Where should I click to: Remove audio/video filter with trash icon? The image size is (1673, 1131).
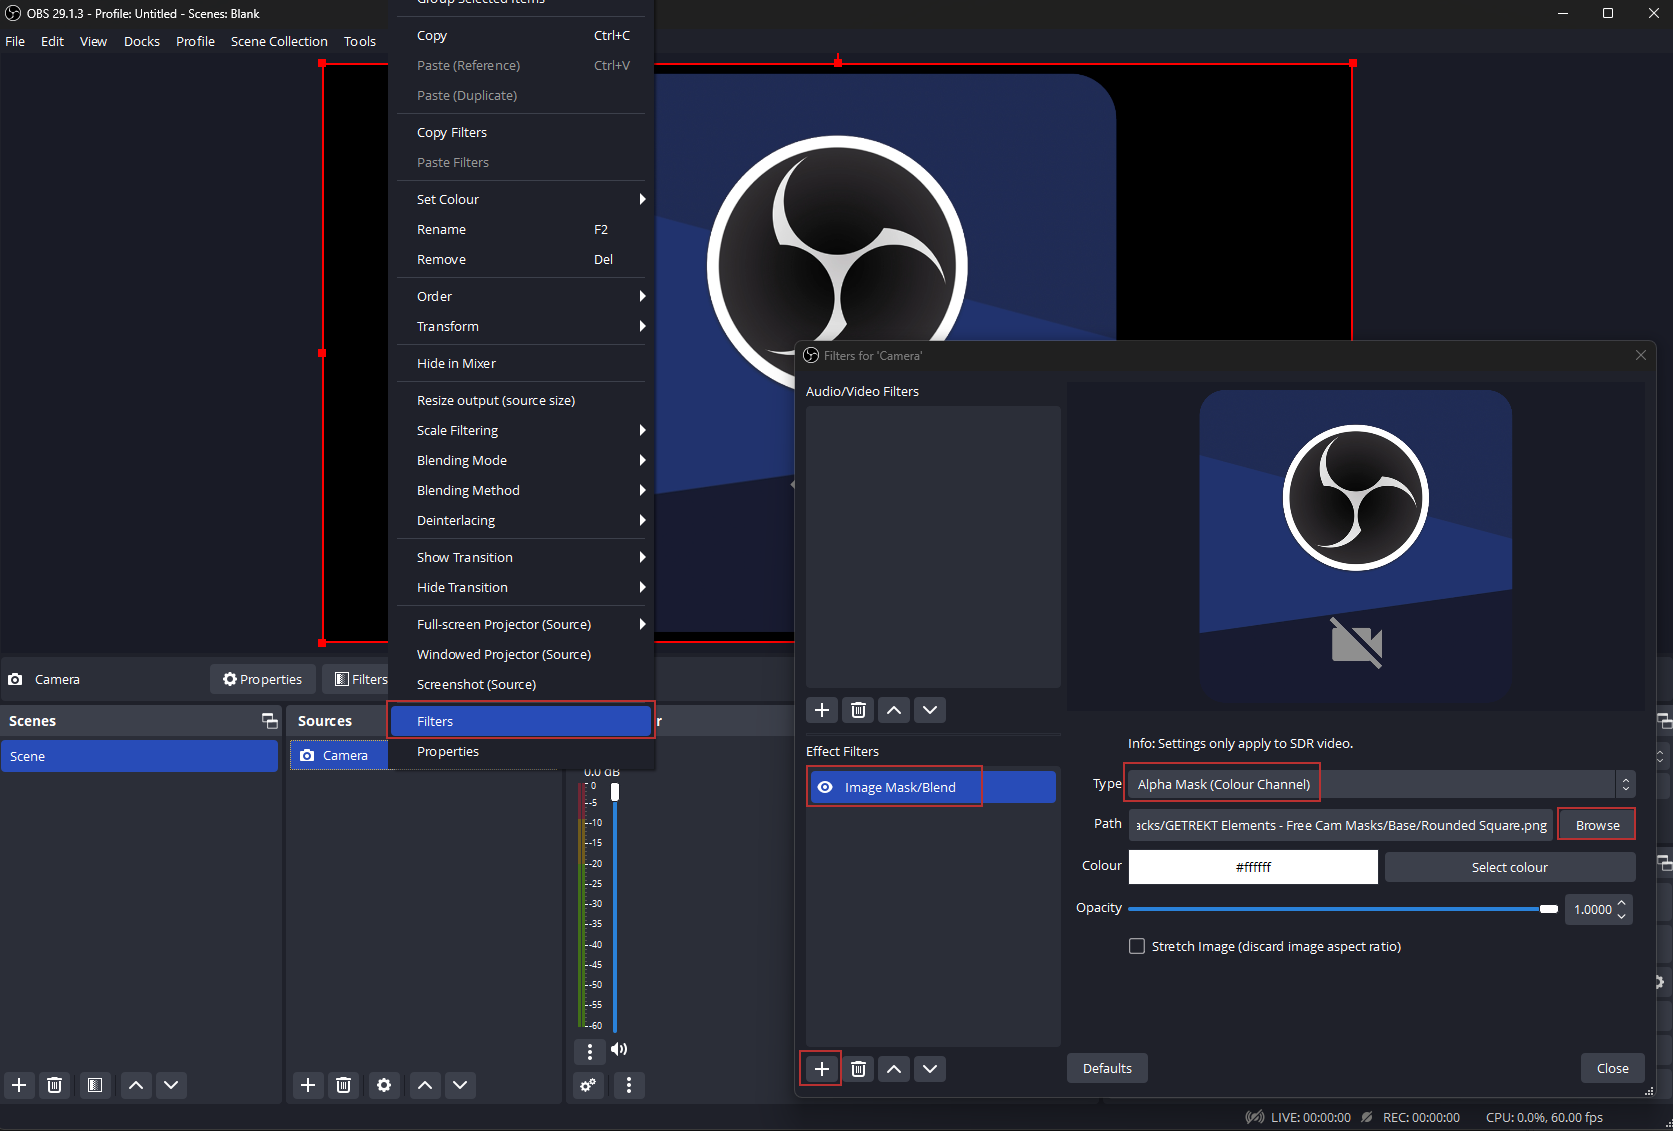858,710
